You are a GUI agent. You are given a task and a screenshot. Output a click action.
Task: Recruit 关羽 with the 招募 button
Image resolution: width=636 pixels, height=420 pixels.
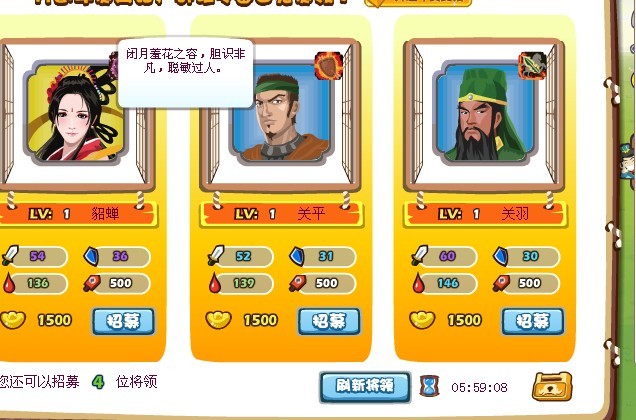[533, 321]
